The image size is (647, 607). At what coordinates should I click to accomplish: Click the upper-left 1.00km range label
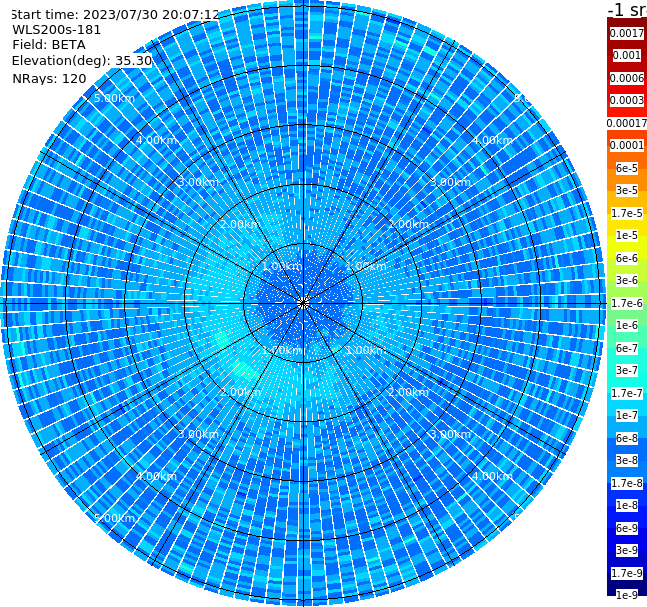(282, 266)
